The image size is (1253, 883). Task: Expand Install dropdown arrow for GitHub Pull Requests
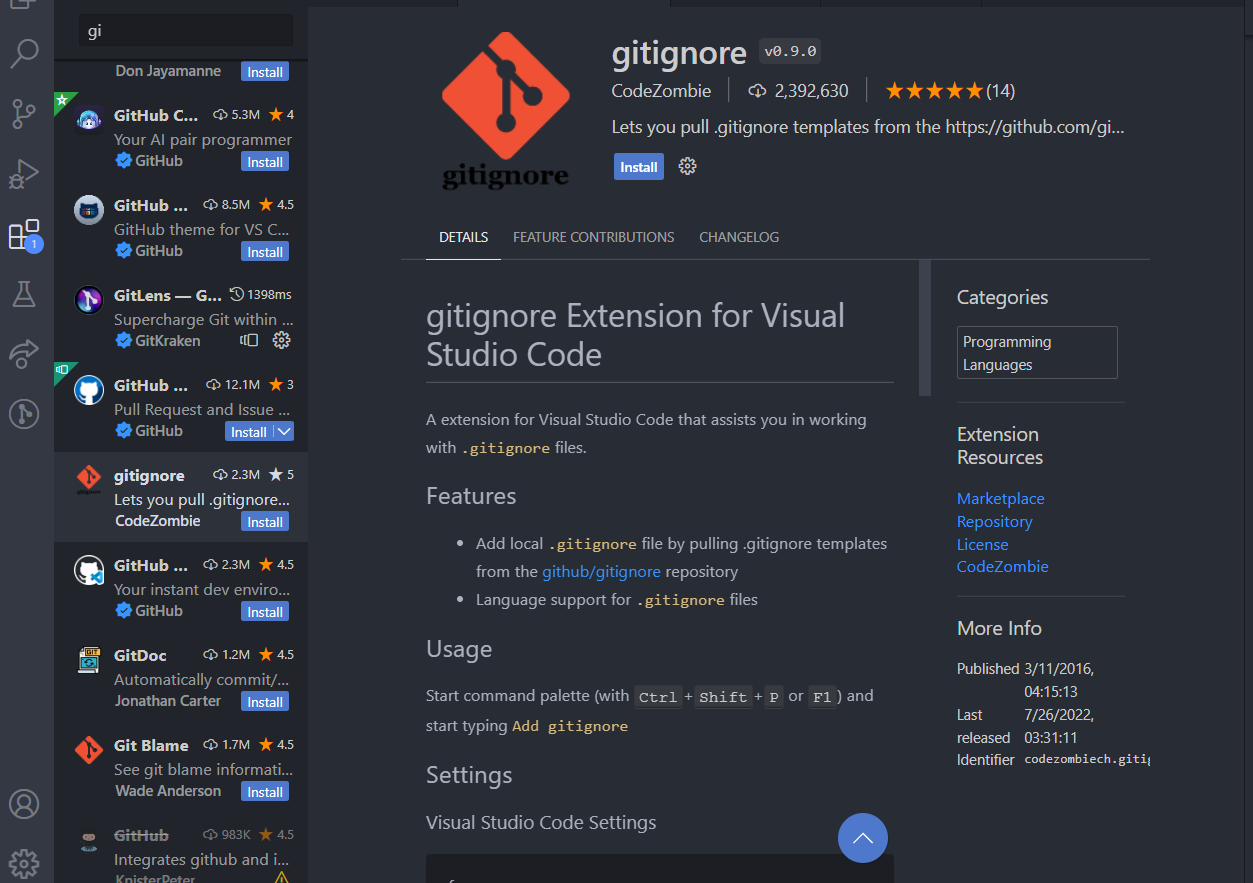click(x=284, y=431)
